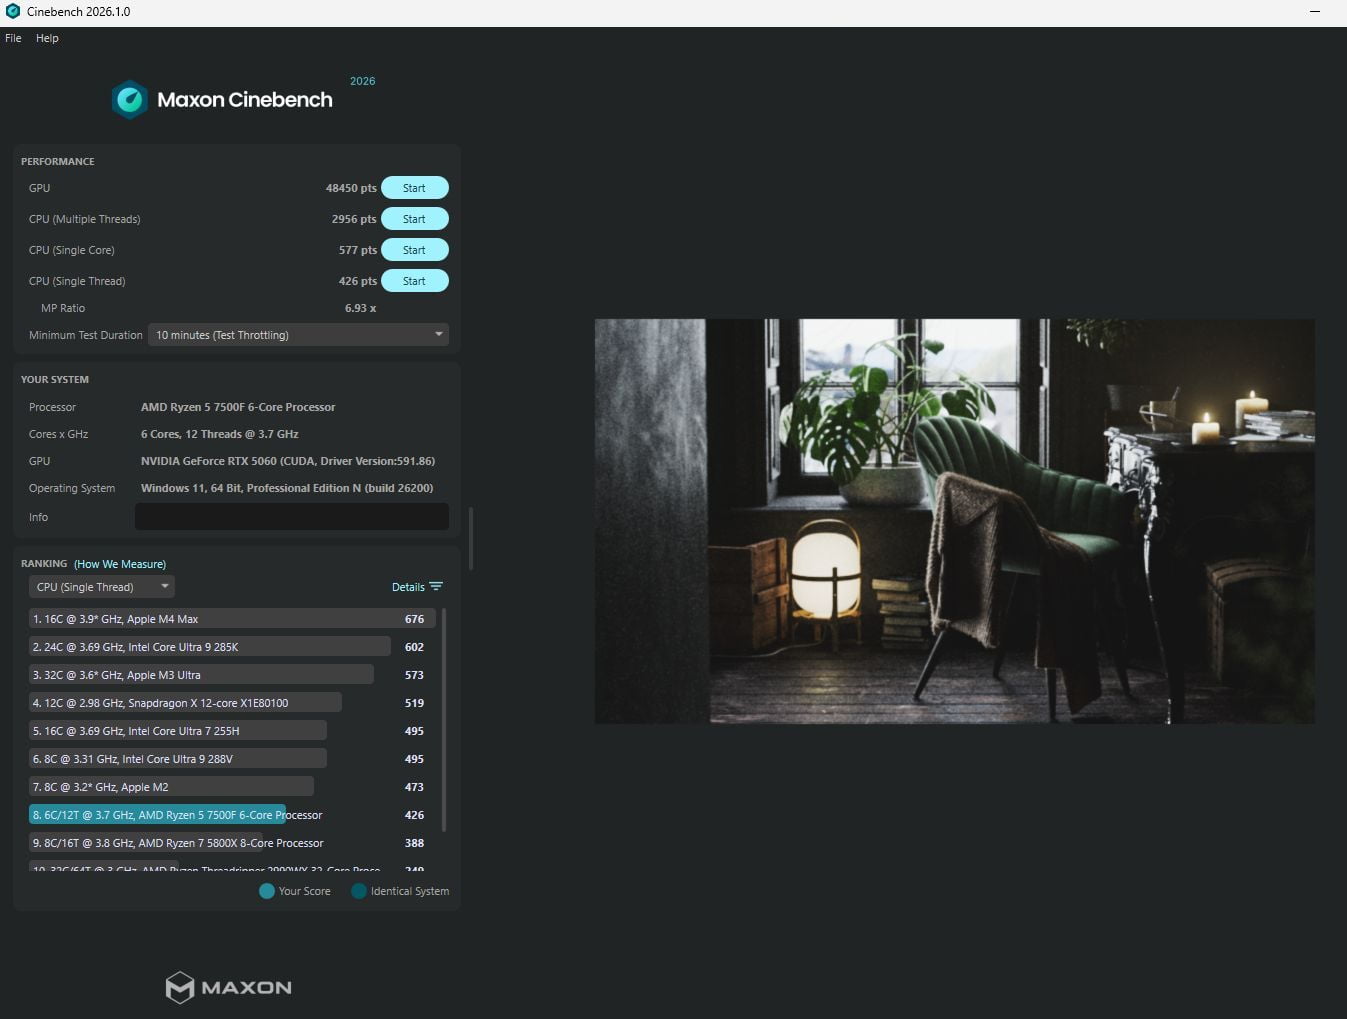Image resolution: width=1347 pixels, height=1019 pixels.
Task: Click the 577 pts single core score
Action: (x=358, y=250)
